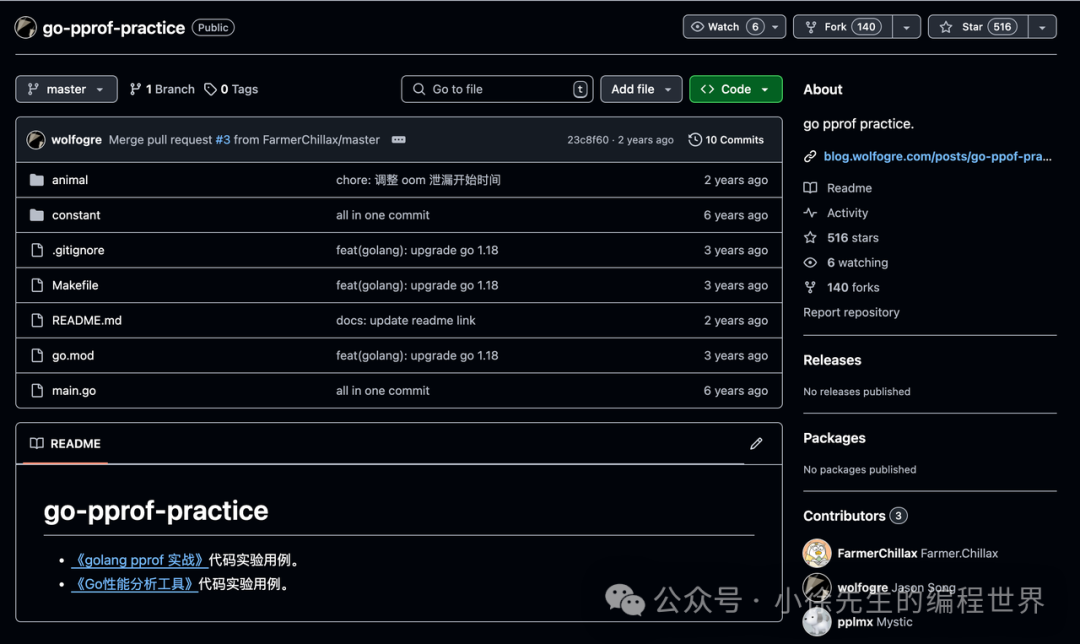The width and height of the screenshot is (1080, 644).
Task: Click the .gitignore file icon
Action: tap(37, 250)
